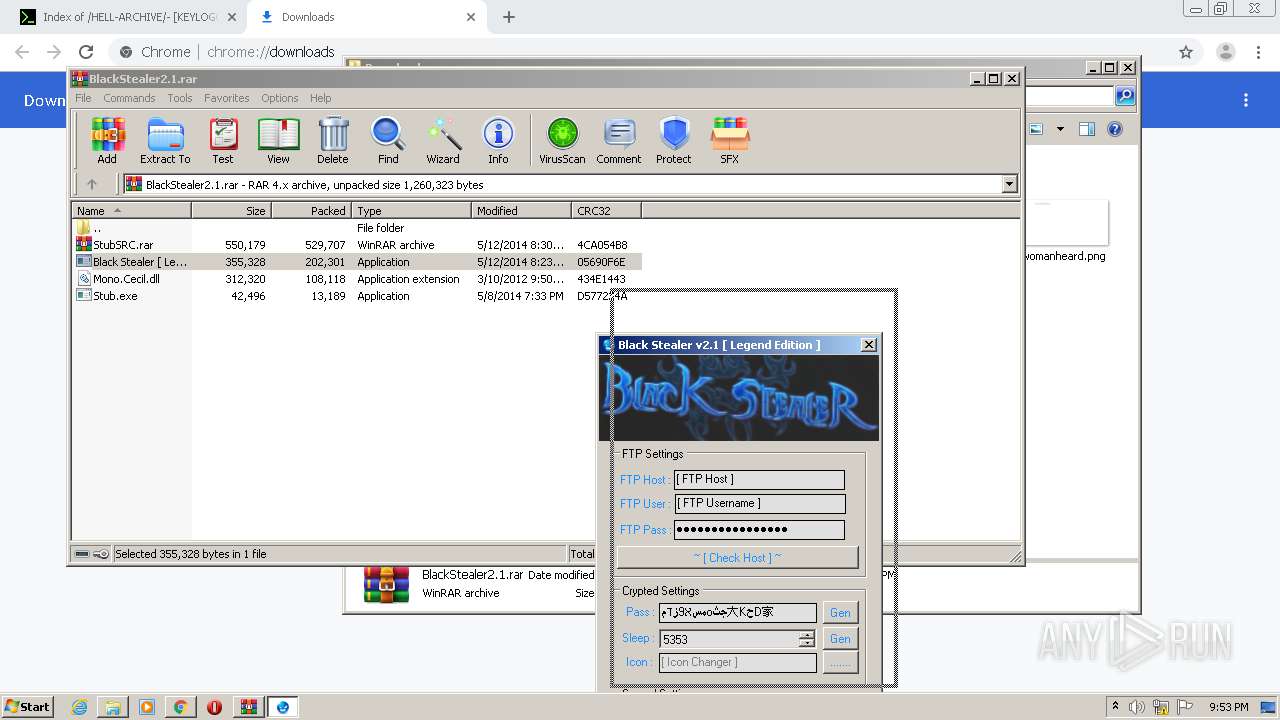Go up one level with arrow icon
This screenshot has height=720, width=1280.
click(92, 184)
